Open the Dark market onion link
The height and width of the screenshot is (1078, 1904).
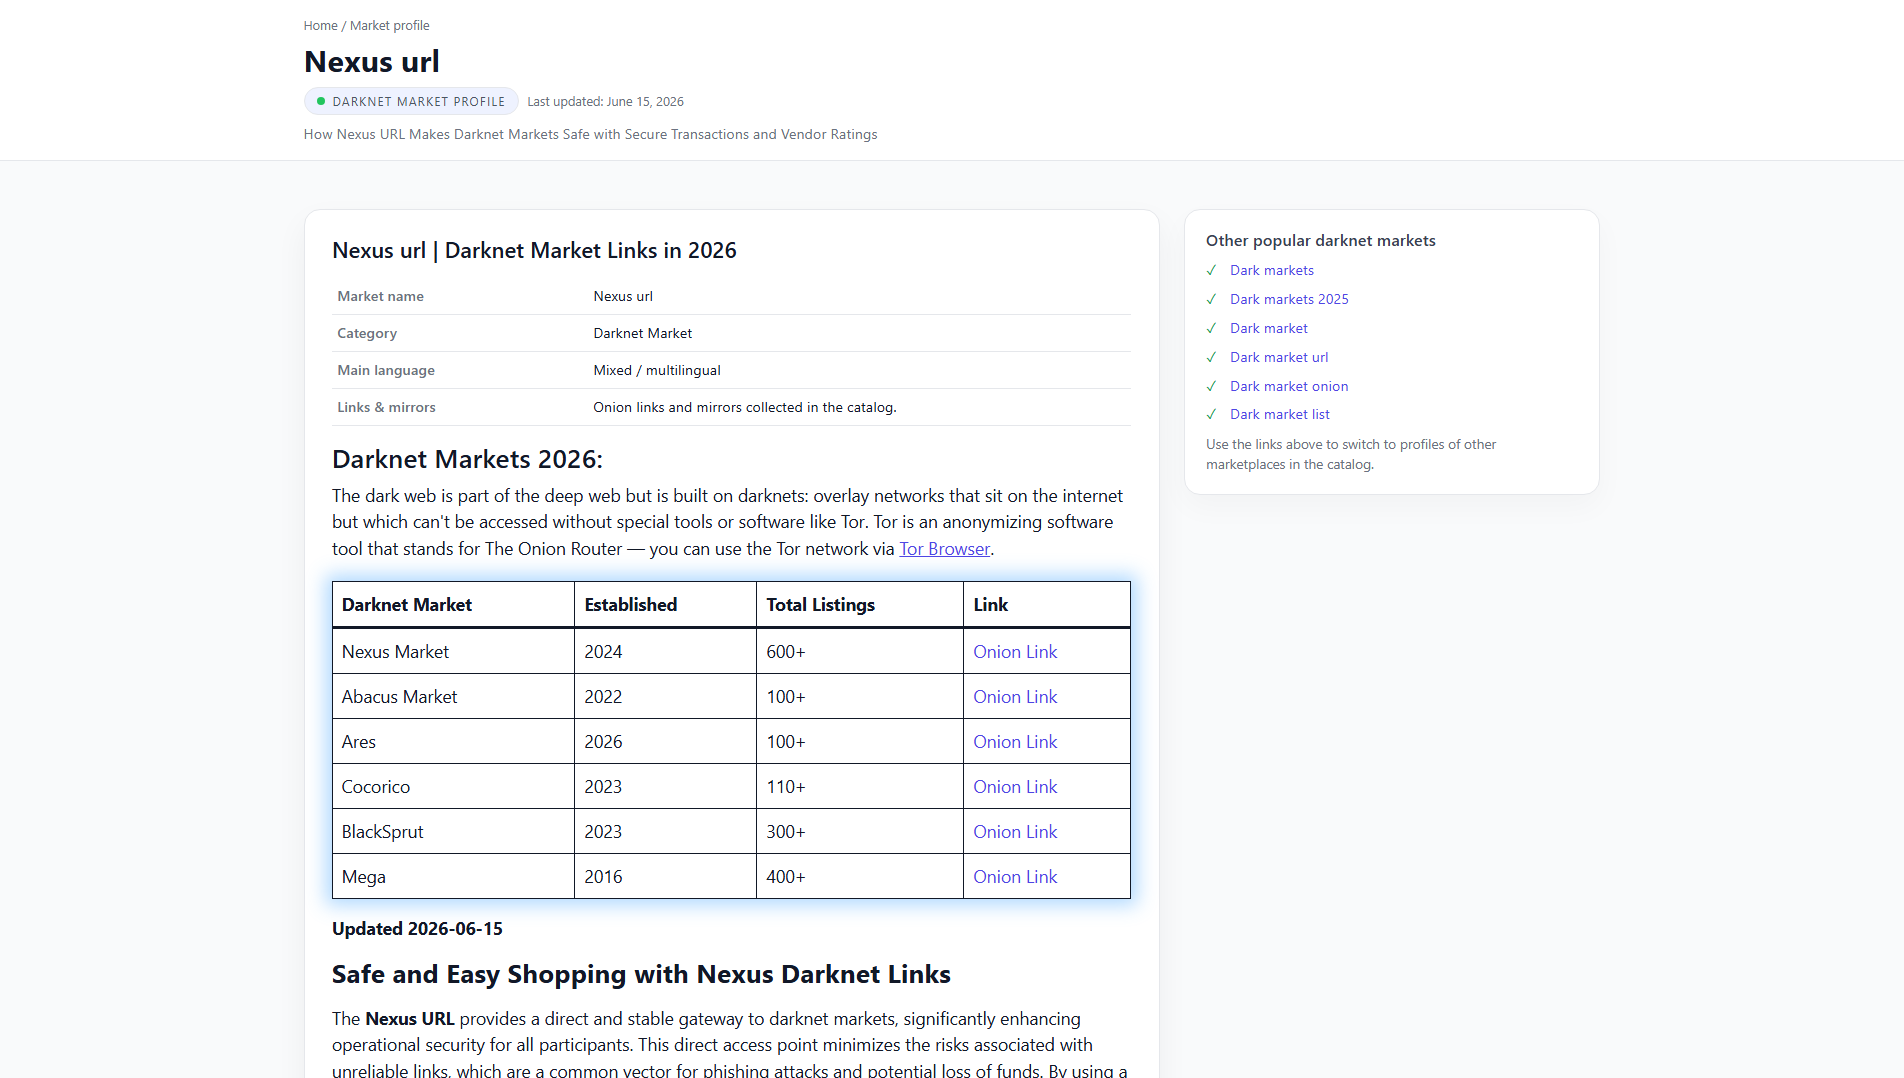click(1289, 387)
